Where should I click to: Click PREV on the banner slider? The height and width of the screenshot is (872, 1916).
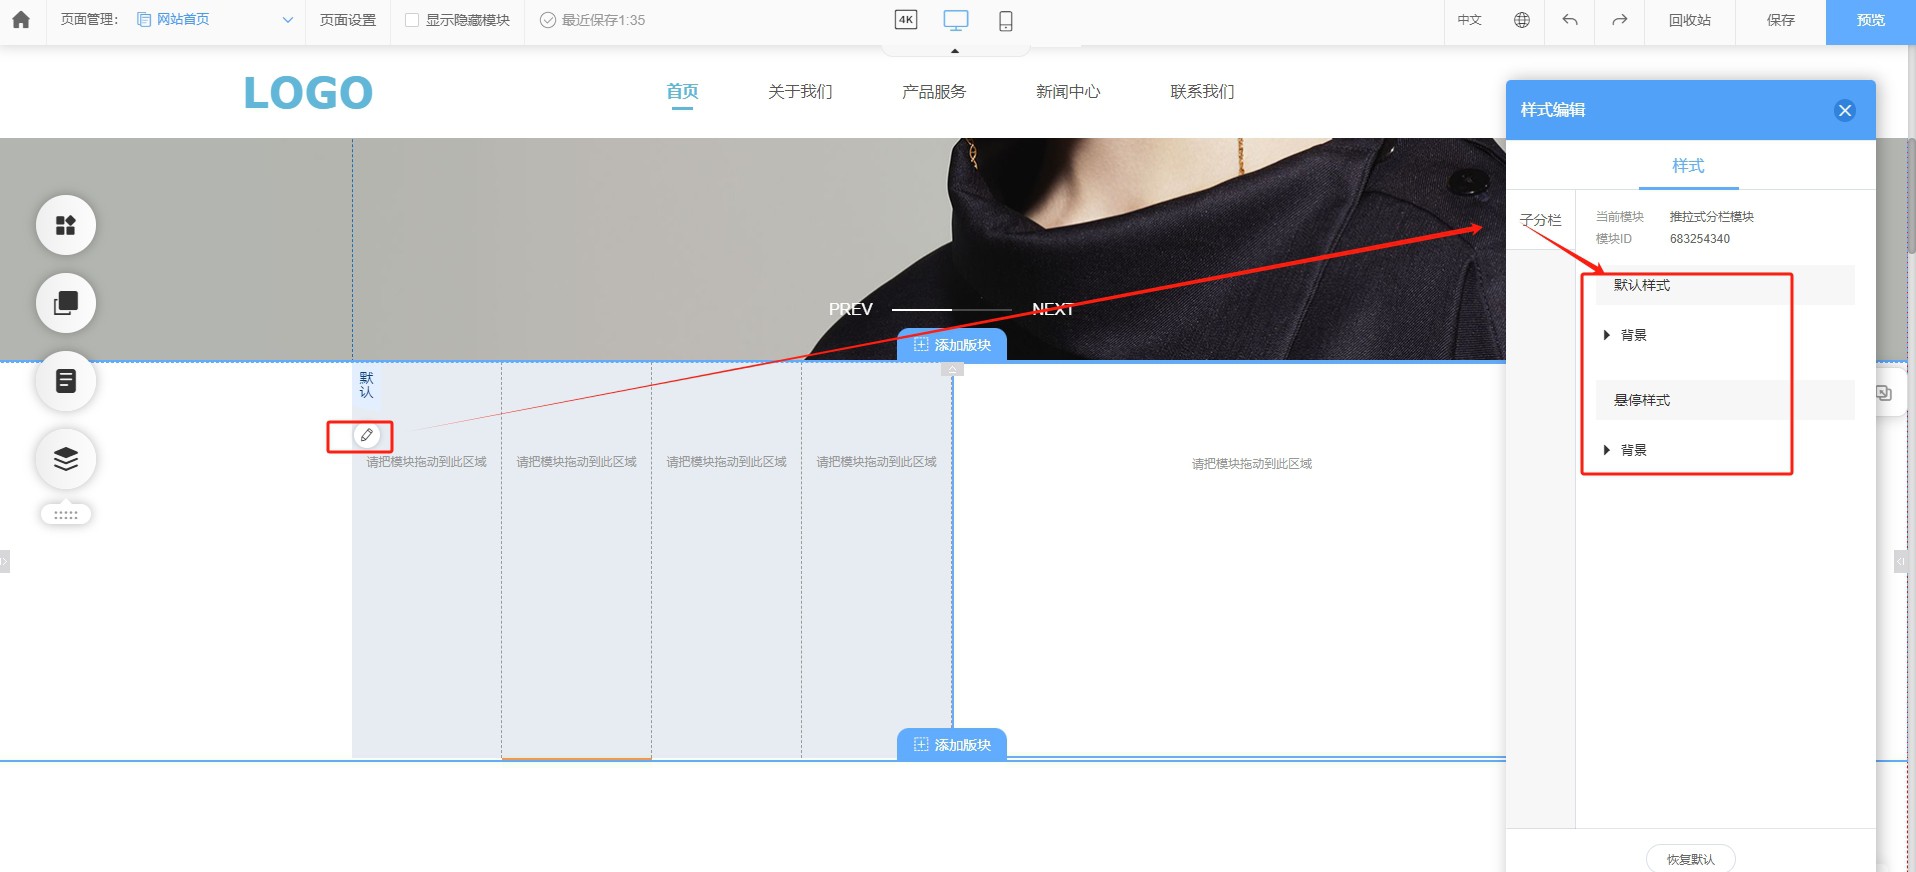point(851,309)
